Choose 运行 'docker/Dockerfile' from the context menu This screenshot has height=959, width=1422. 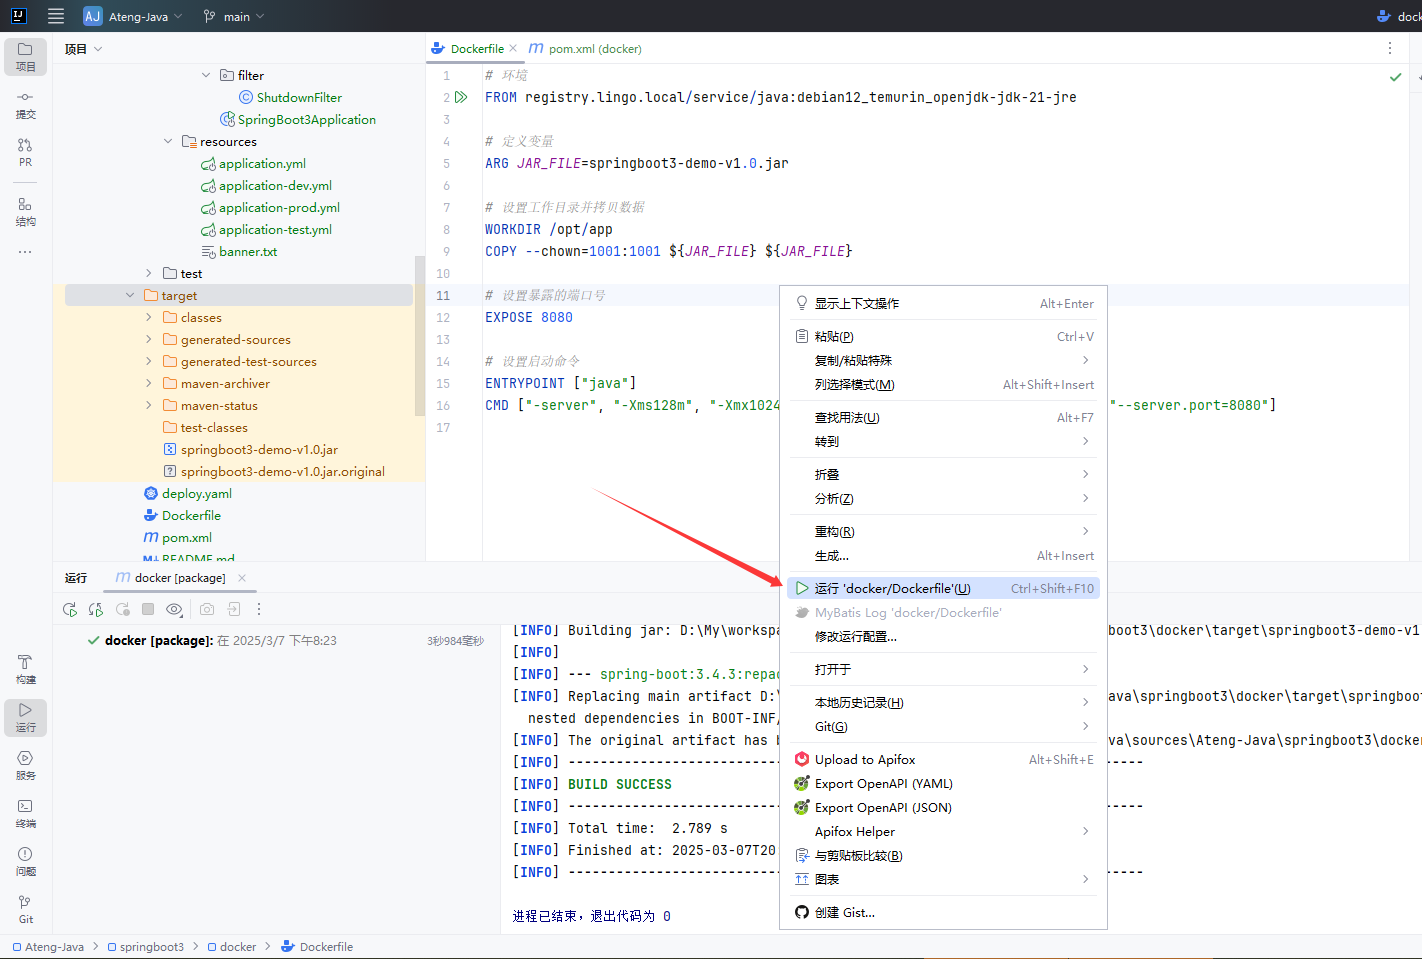click(x=892, y=589)
